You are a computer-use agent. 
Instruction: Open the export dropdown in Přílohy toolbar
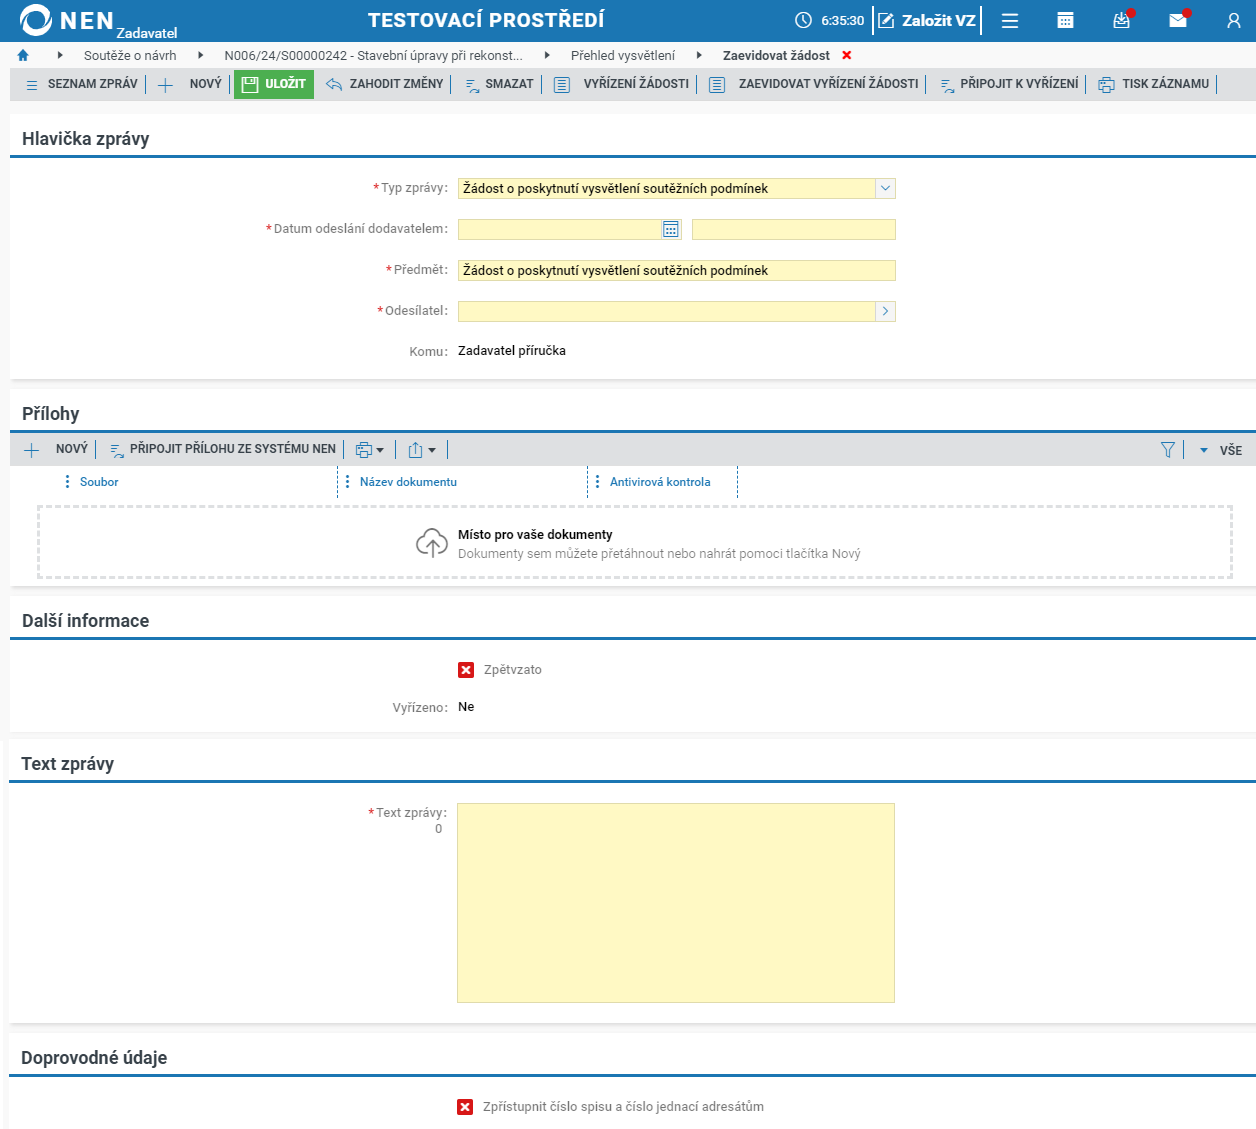click(422, 450)
